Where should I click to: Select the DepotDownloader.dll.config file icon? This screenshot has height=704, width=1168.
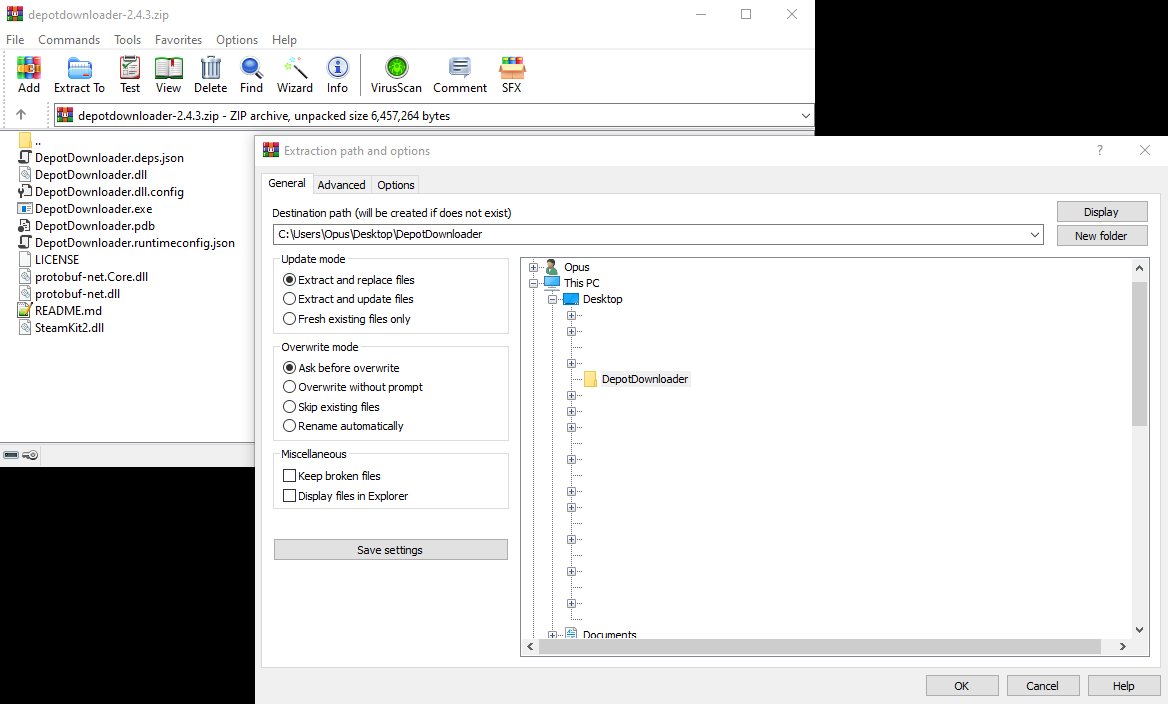[x=25, y=191]
